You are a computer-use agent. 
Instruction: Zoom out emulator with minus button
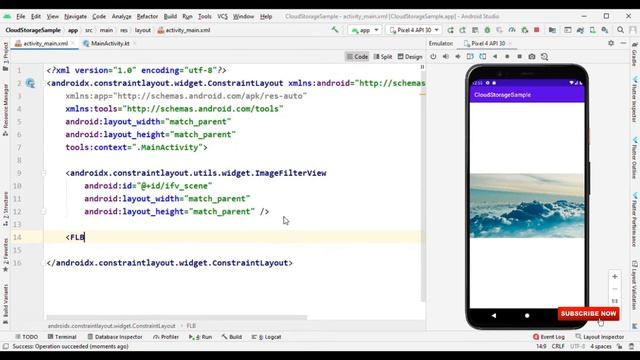(615, 289)
